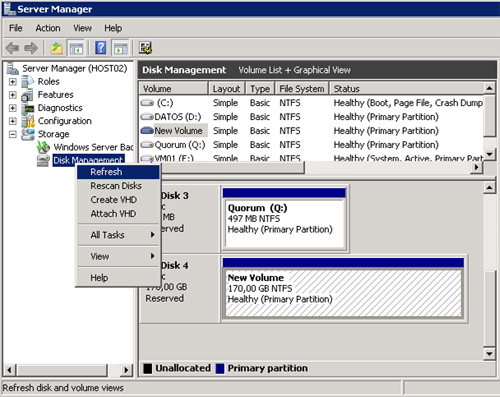
Task: Select the New Volume 170,00 GB partition block
Action: click(343, 288)
